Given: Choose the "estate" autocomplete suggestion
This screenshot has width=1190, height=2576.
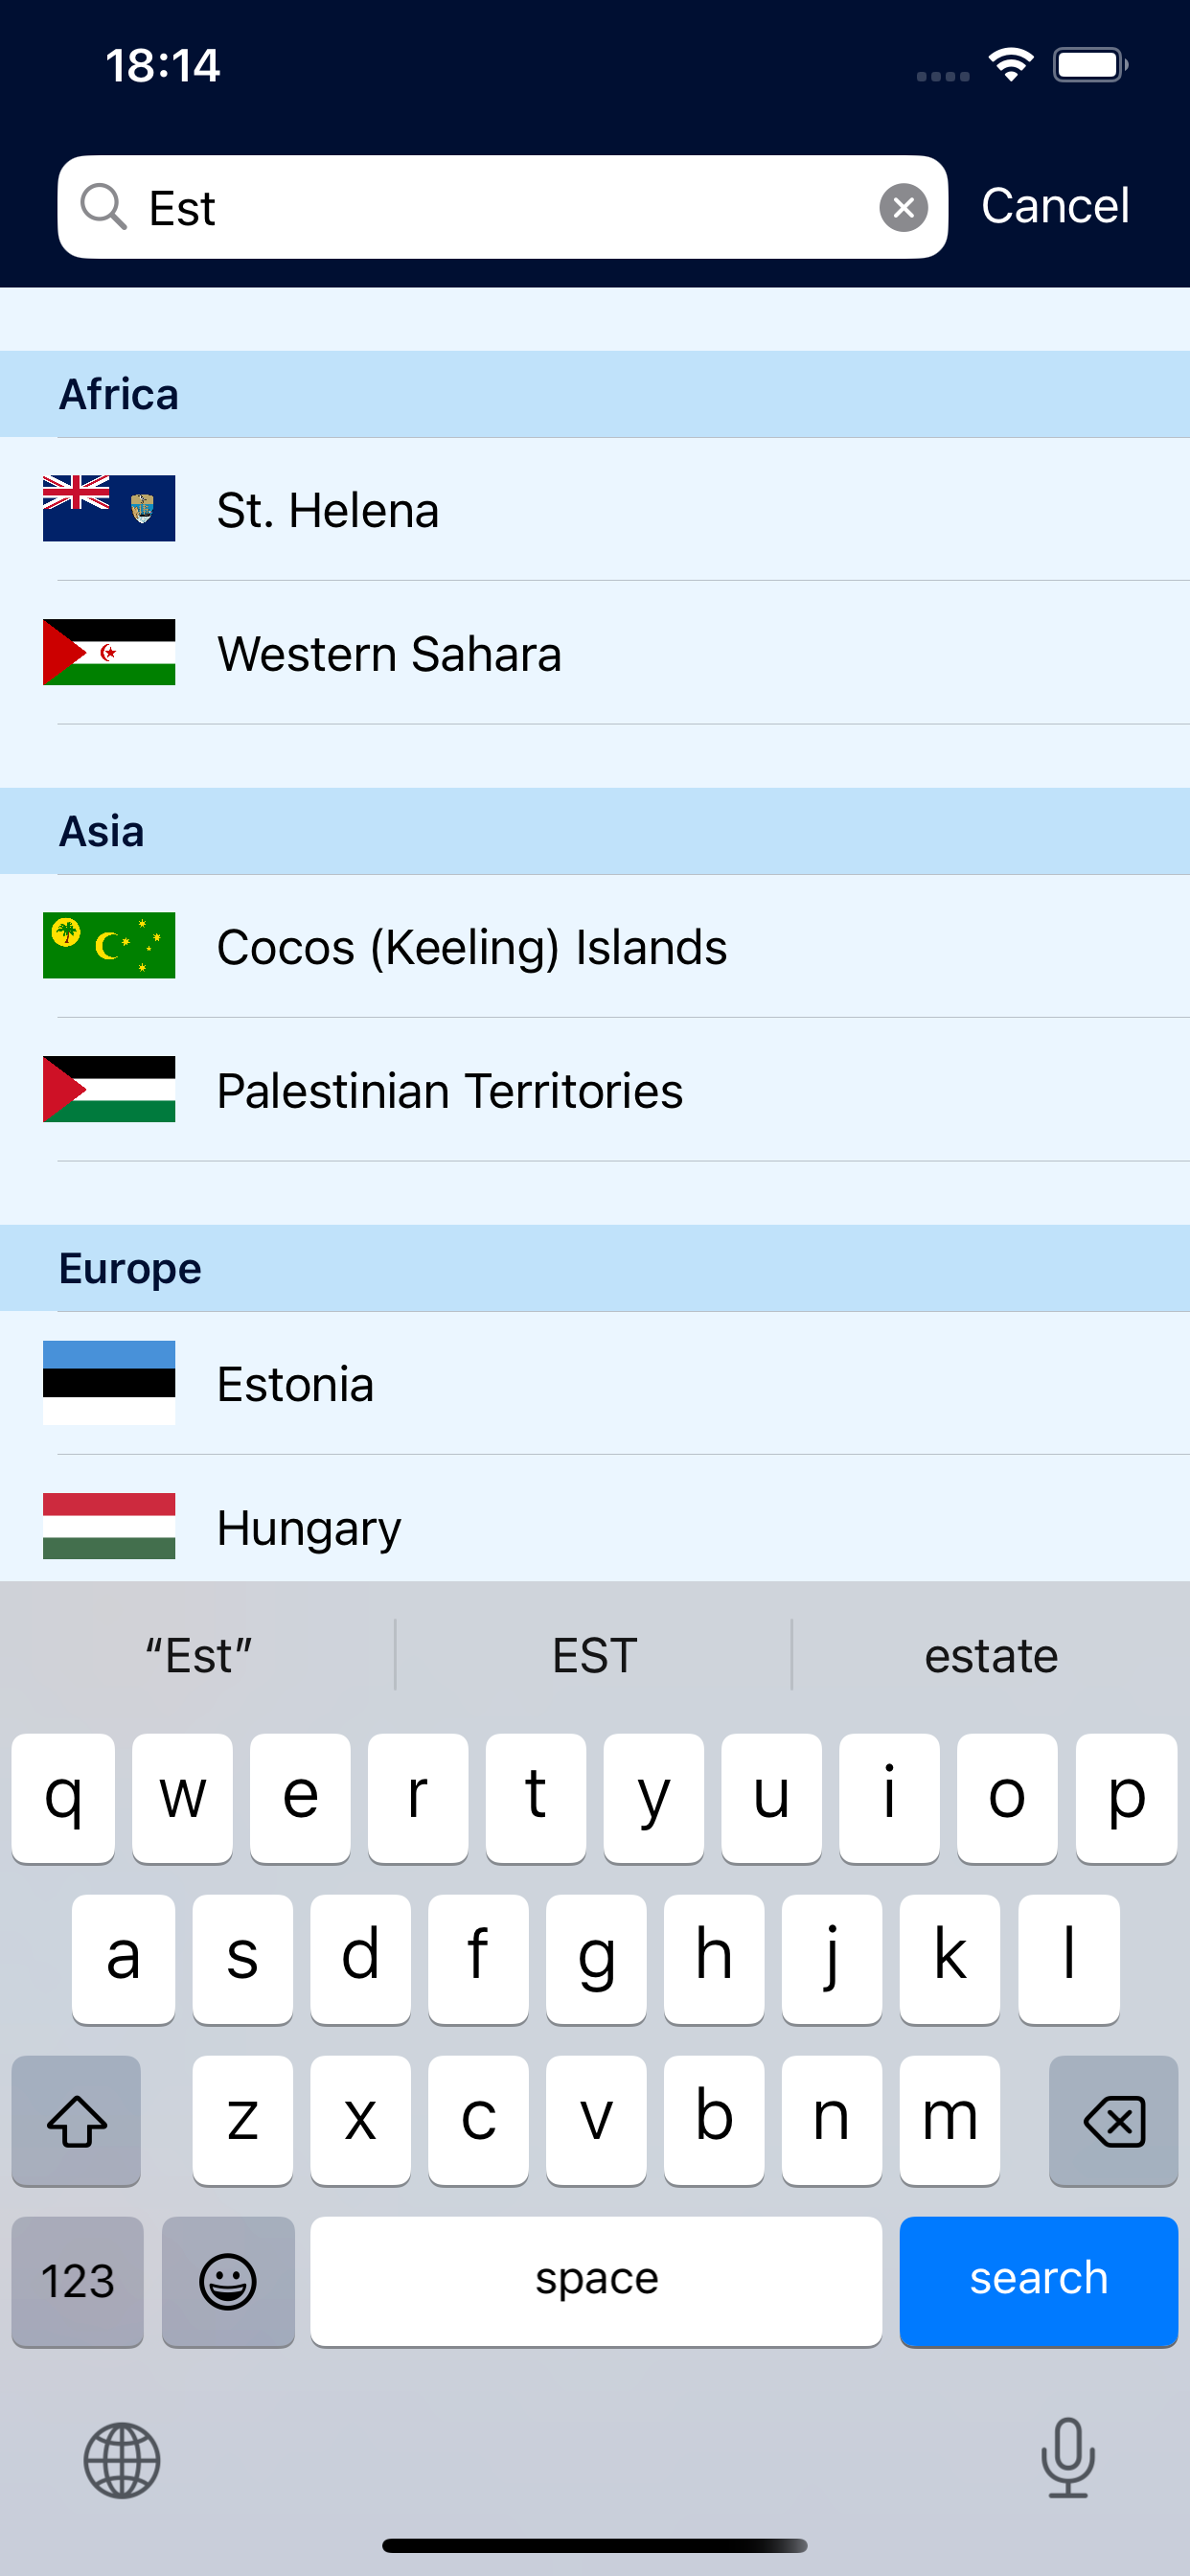Looking at the screenshot, I should click(990, 1656).
